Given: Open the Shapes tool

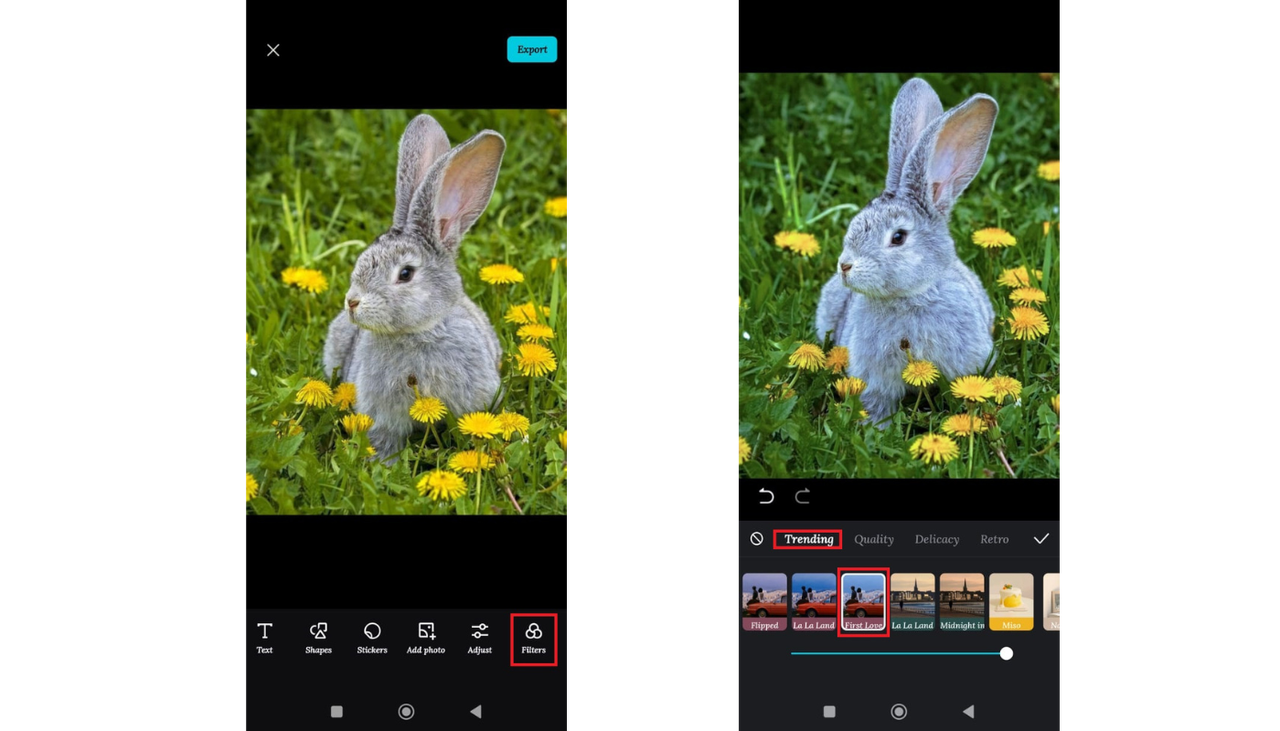Looking at the screenshot, I should pos(318,638).
